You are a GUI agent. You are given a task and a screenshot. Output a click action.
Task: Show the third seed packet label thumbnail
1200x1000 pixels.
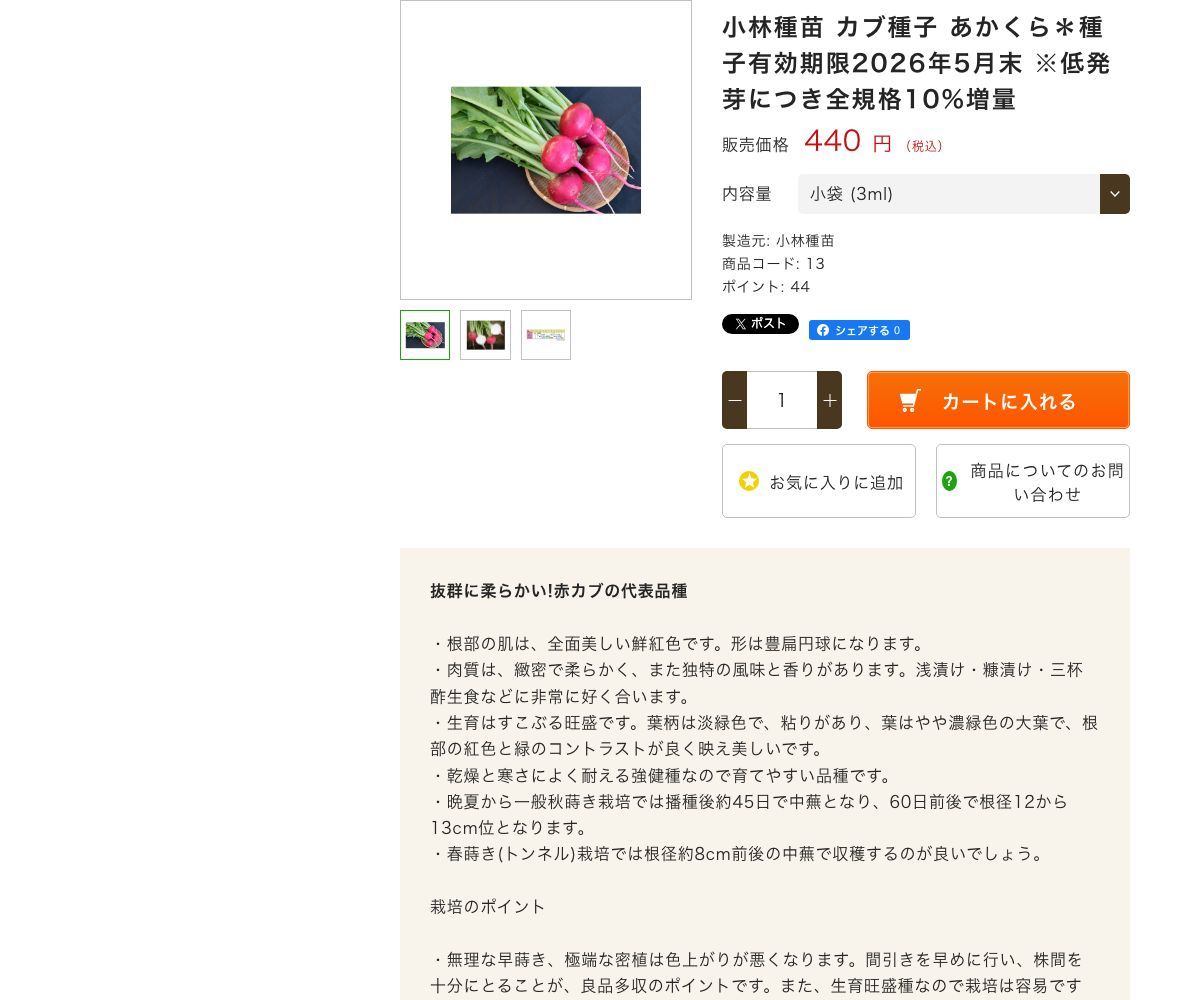click(x=546, y=335)
